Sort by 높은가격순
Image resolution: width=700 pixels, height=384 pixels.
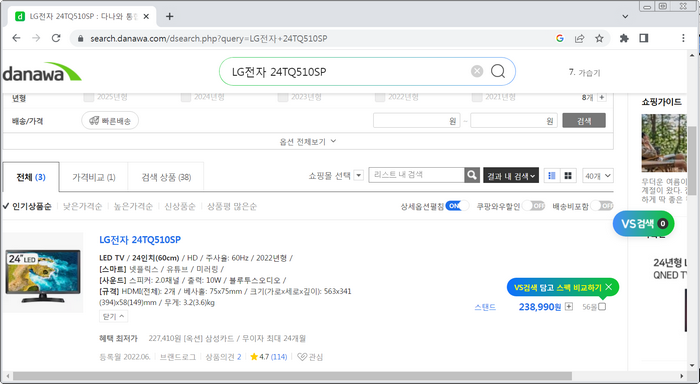pyautogui.click(x=133, y=206)
